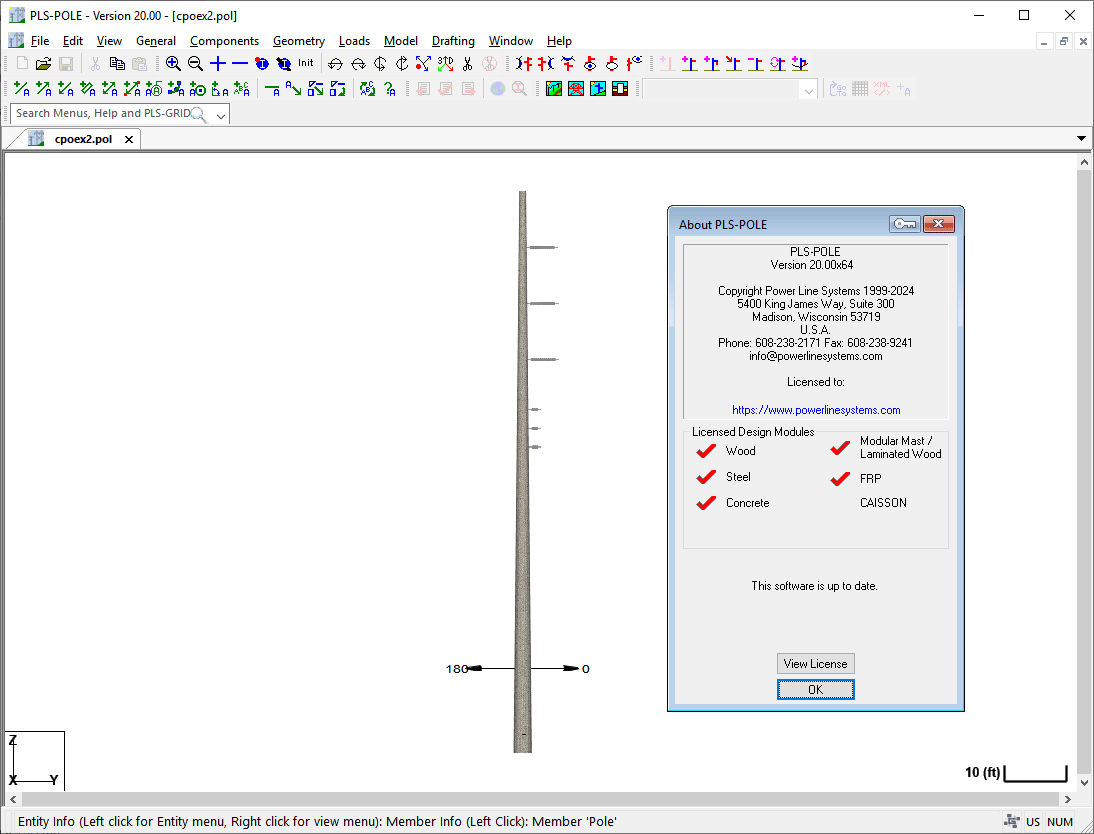Click the magenta plus blue pole icon
The width and height of the screenshot is (1094, 834).
689,64
